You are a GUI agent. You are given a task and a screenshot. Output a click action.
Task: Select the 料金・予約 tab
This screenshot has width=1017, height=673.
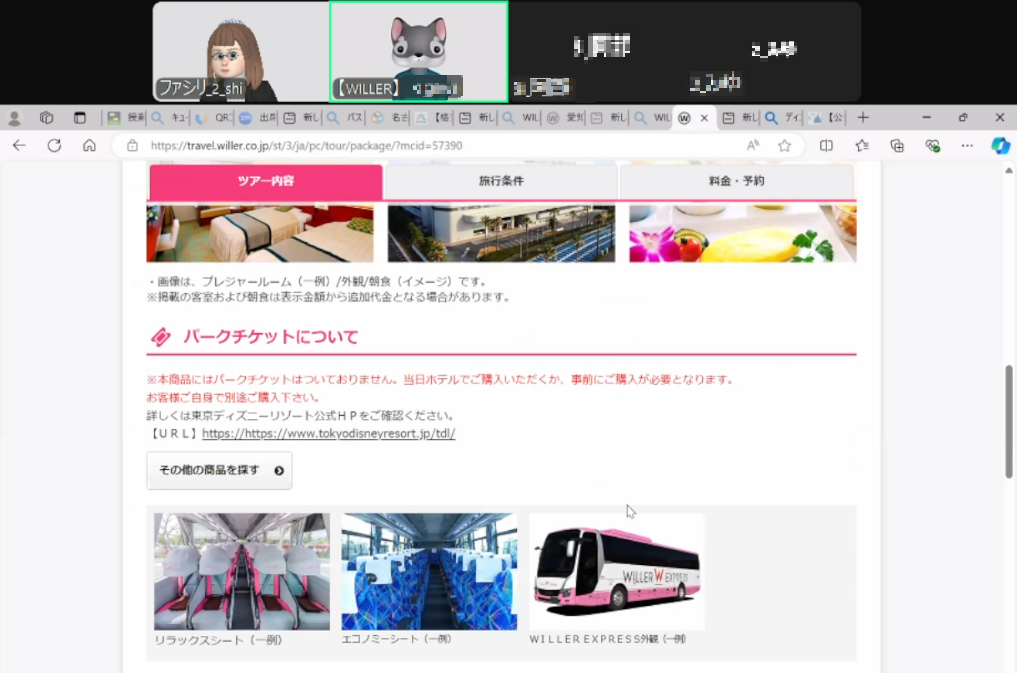[737, 182]
